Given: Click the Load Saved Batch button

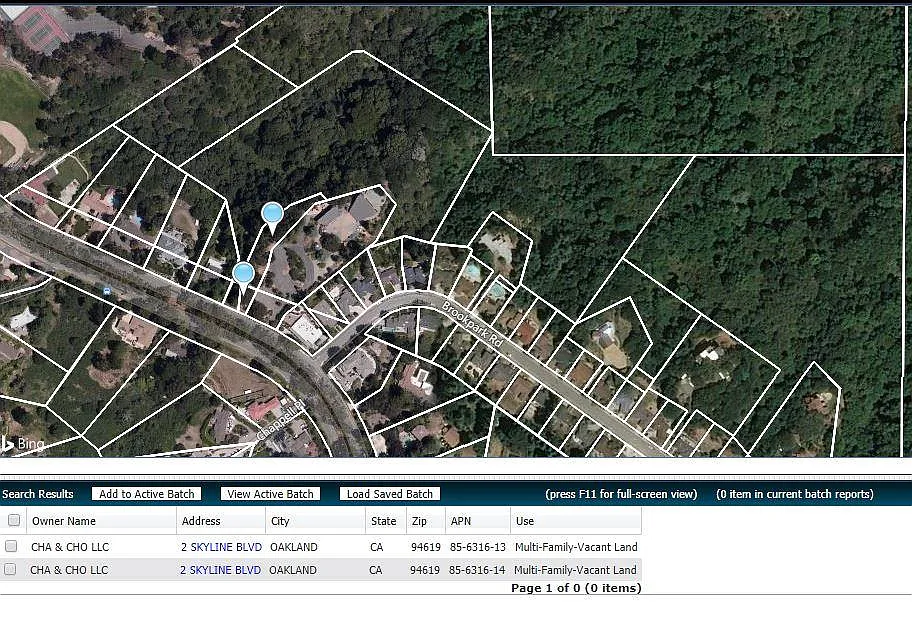Looking at the screenshot, I should (x=390, y=494).
